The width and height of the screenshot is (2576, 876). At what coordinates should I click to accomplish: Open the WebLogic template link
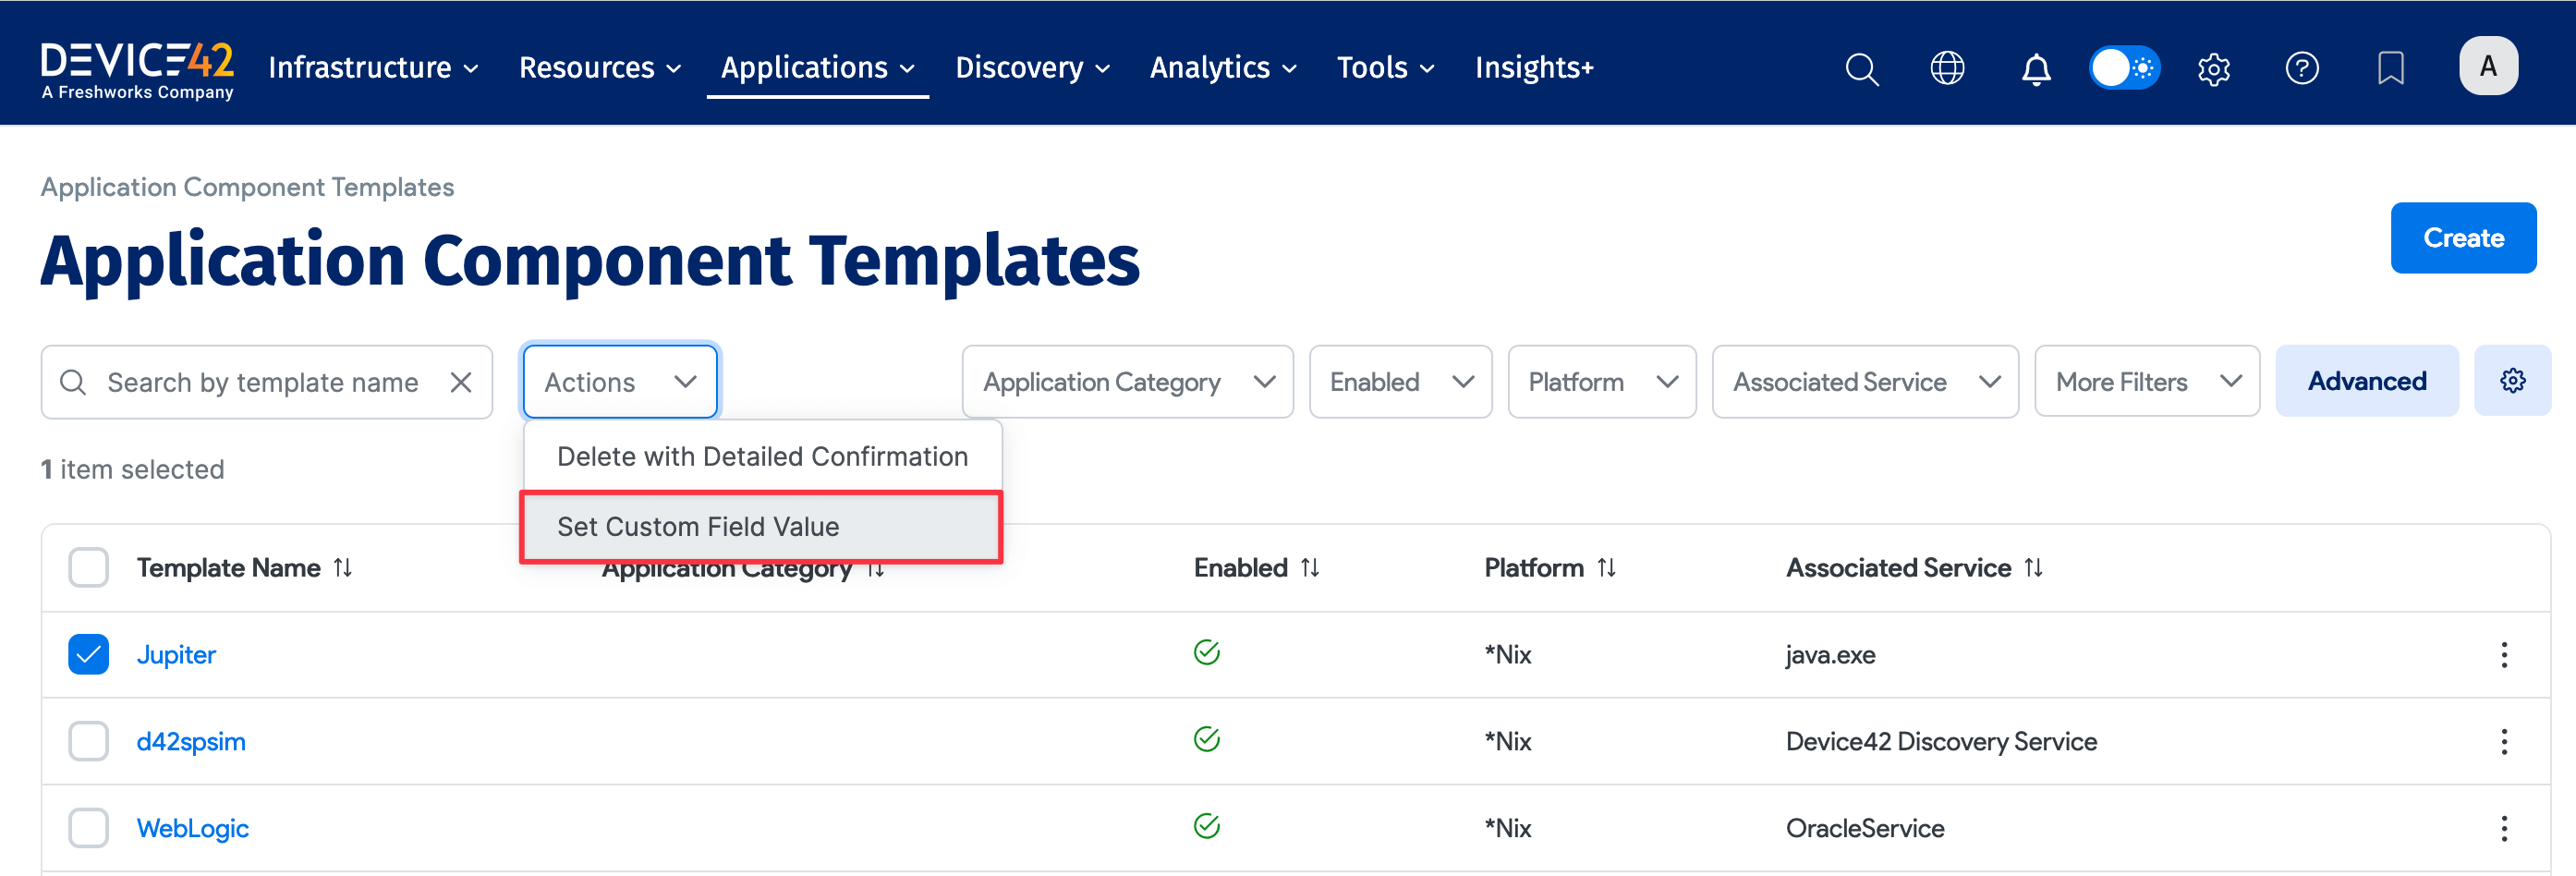click(192, 828)
